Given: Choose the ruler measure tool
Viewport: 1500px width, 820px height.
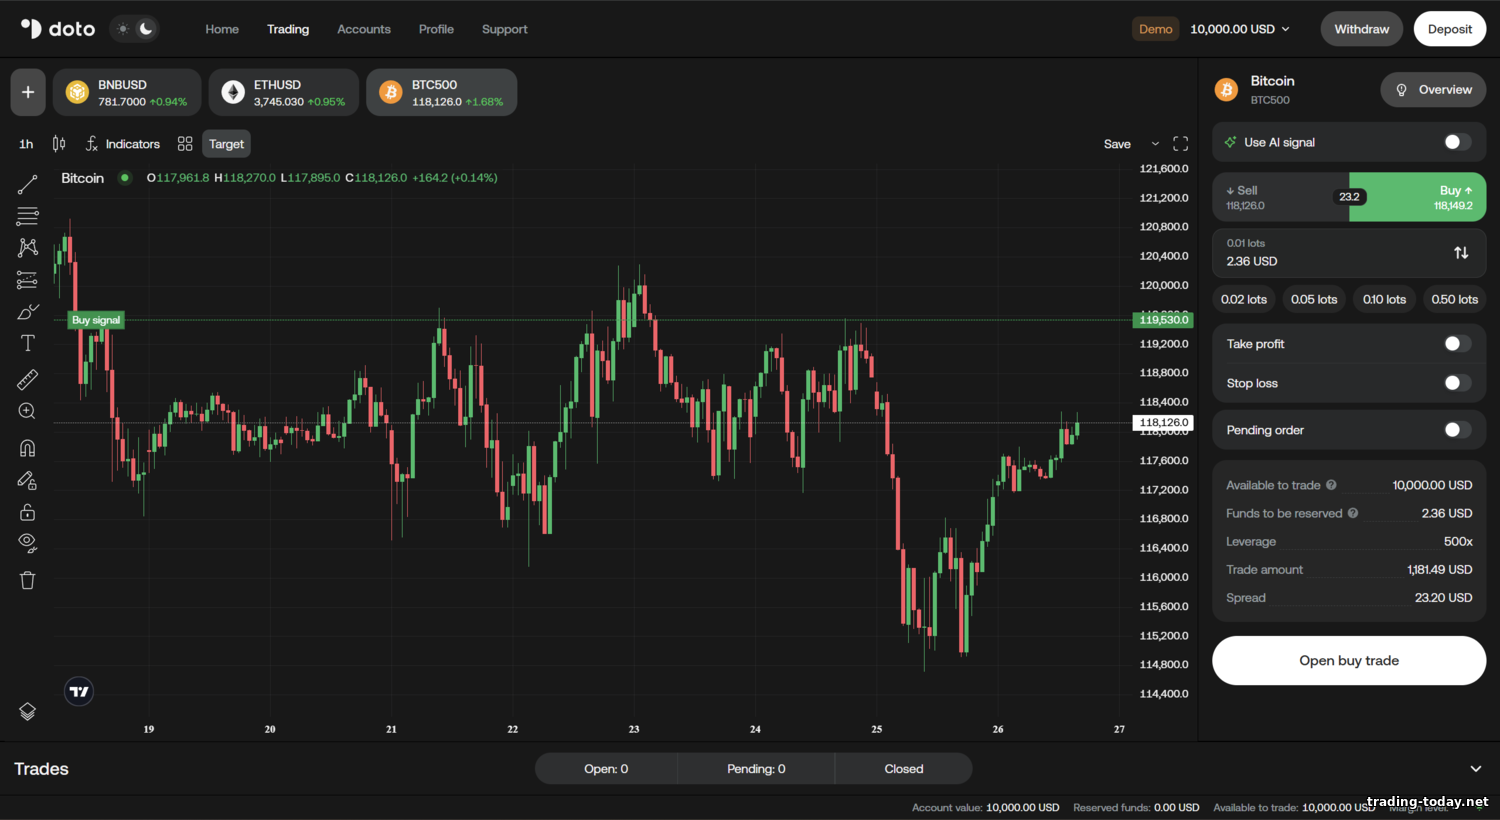Looking at the screenshot, I should coord(28,379).
